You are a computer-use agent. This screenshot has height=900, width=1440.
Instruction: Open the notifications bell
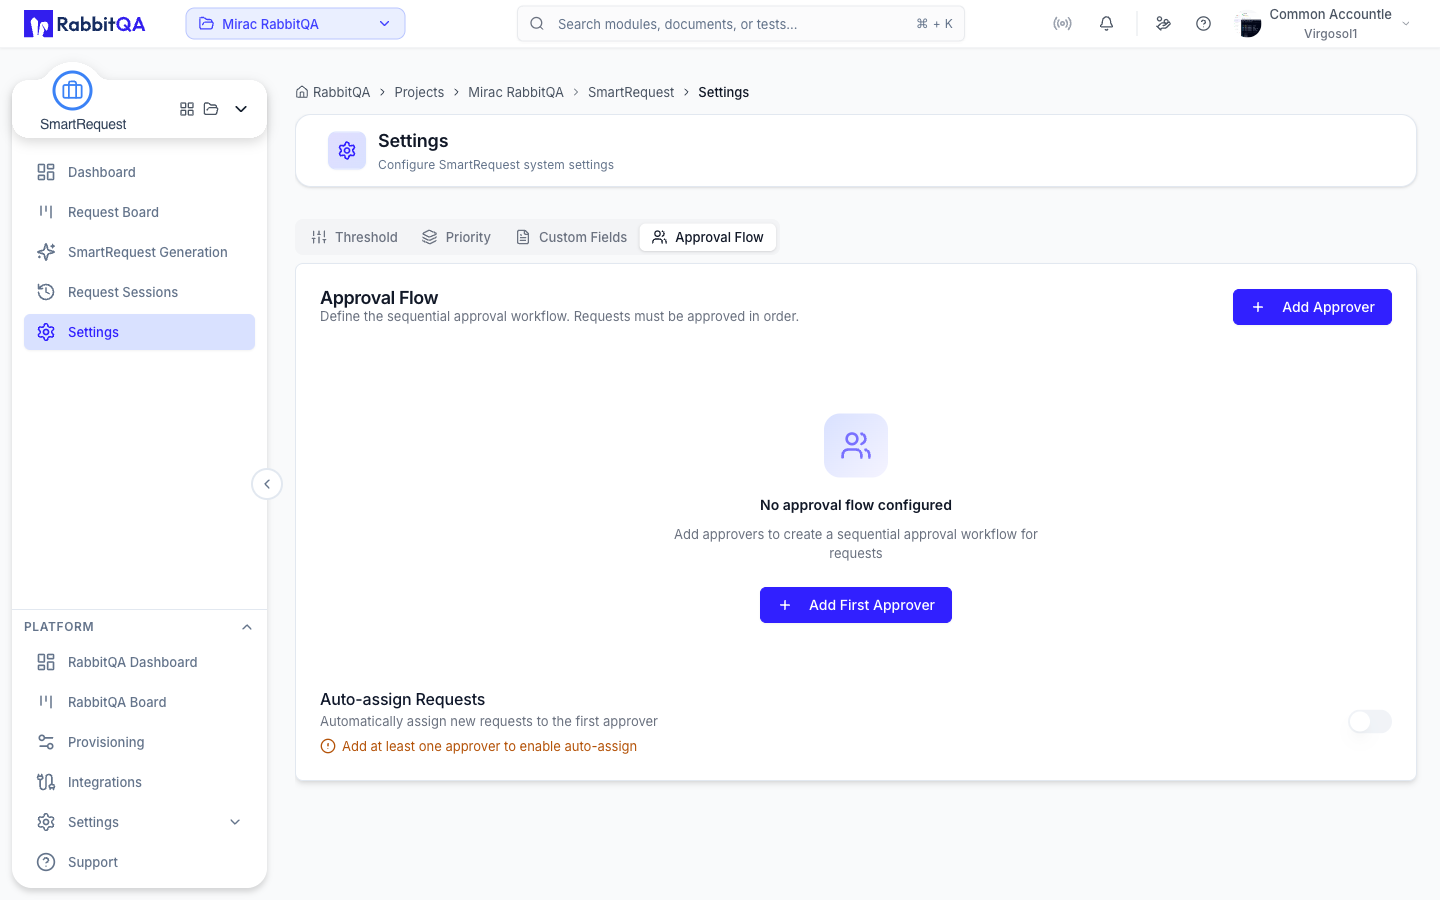pyautogui.click(x=1106, y=24)
